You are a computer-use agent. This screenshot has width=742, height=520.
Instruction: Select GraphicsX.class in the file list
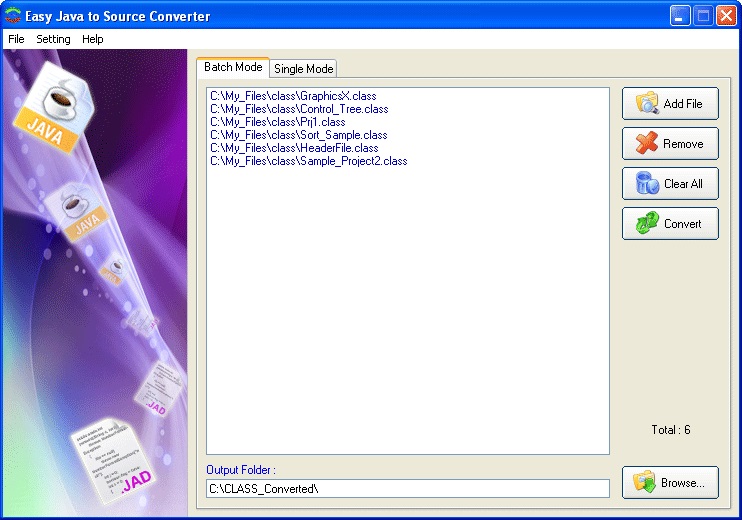[x=293, y=96]
